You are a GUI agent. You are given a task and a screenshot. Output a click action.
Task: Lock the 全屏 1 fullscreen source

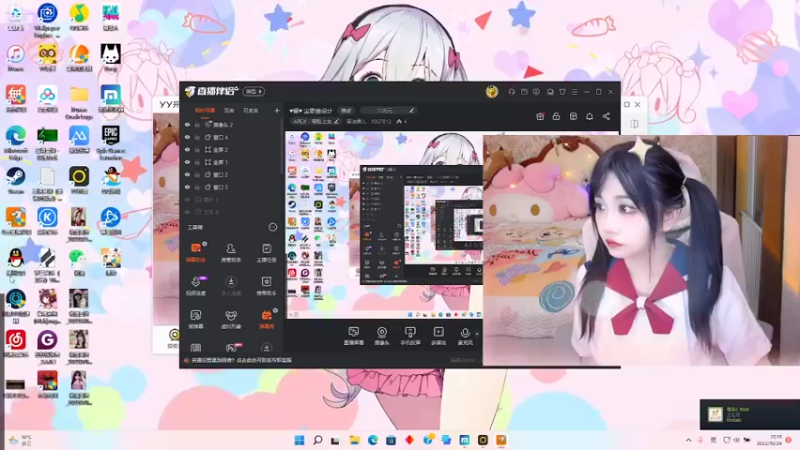[x=197, y=162]
